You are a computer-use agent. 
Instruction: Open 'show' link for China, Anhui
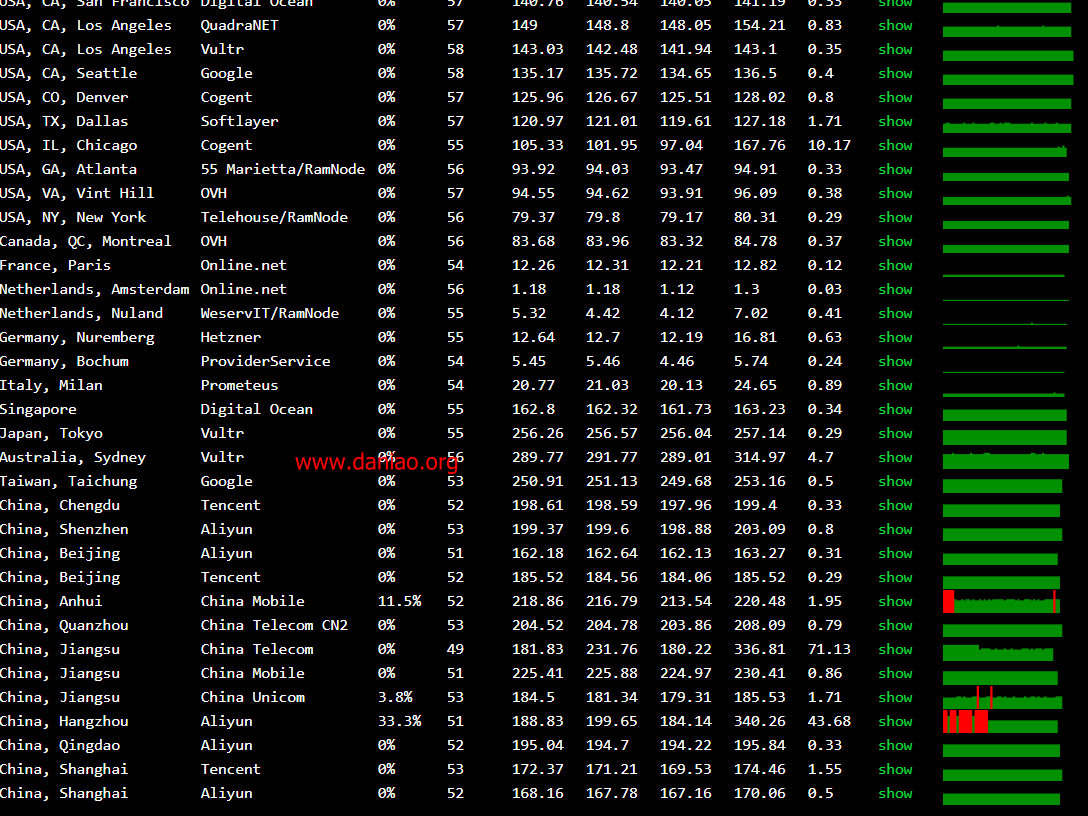[895, 602]
